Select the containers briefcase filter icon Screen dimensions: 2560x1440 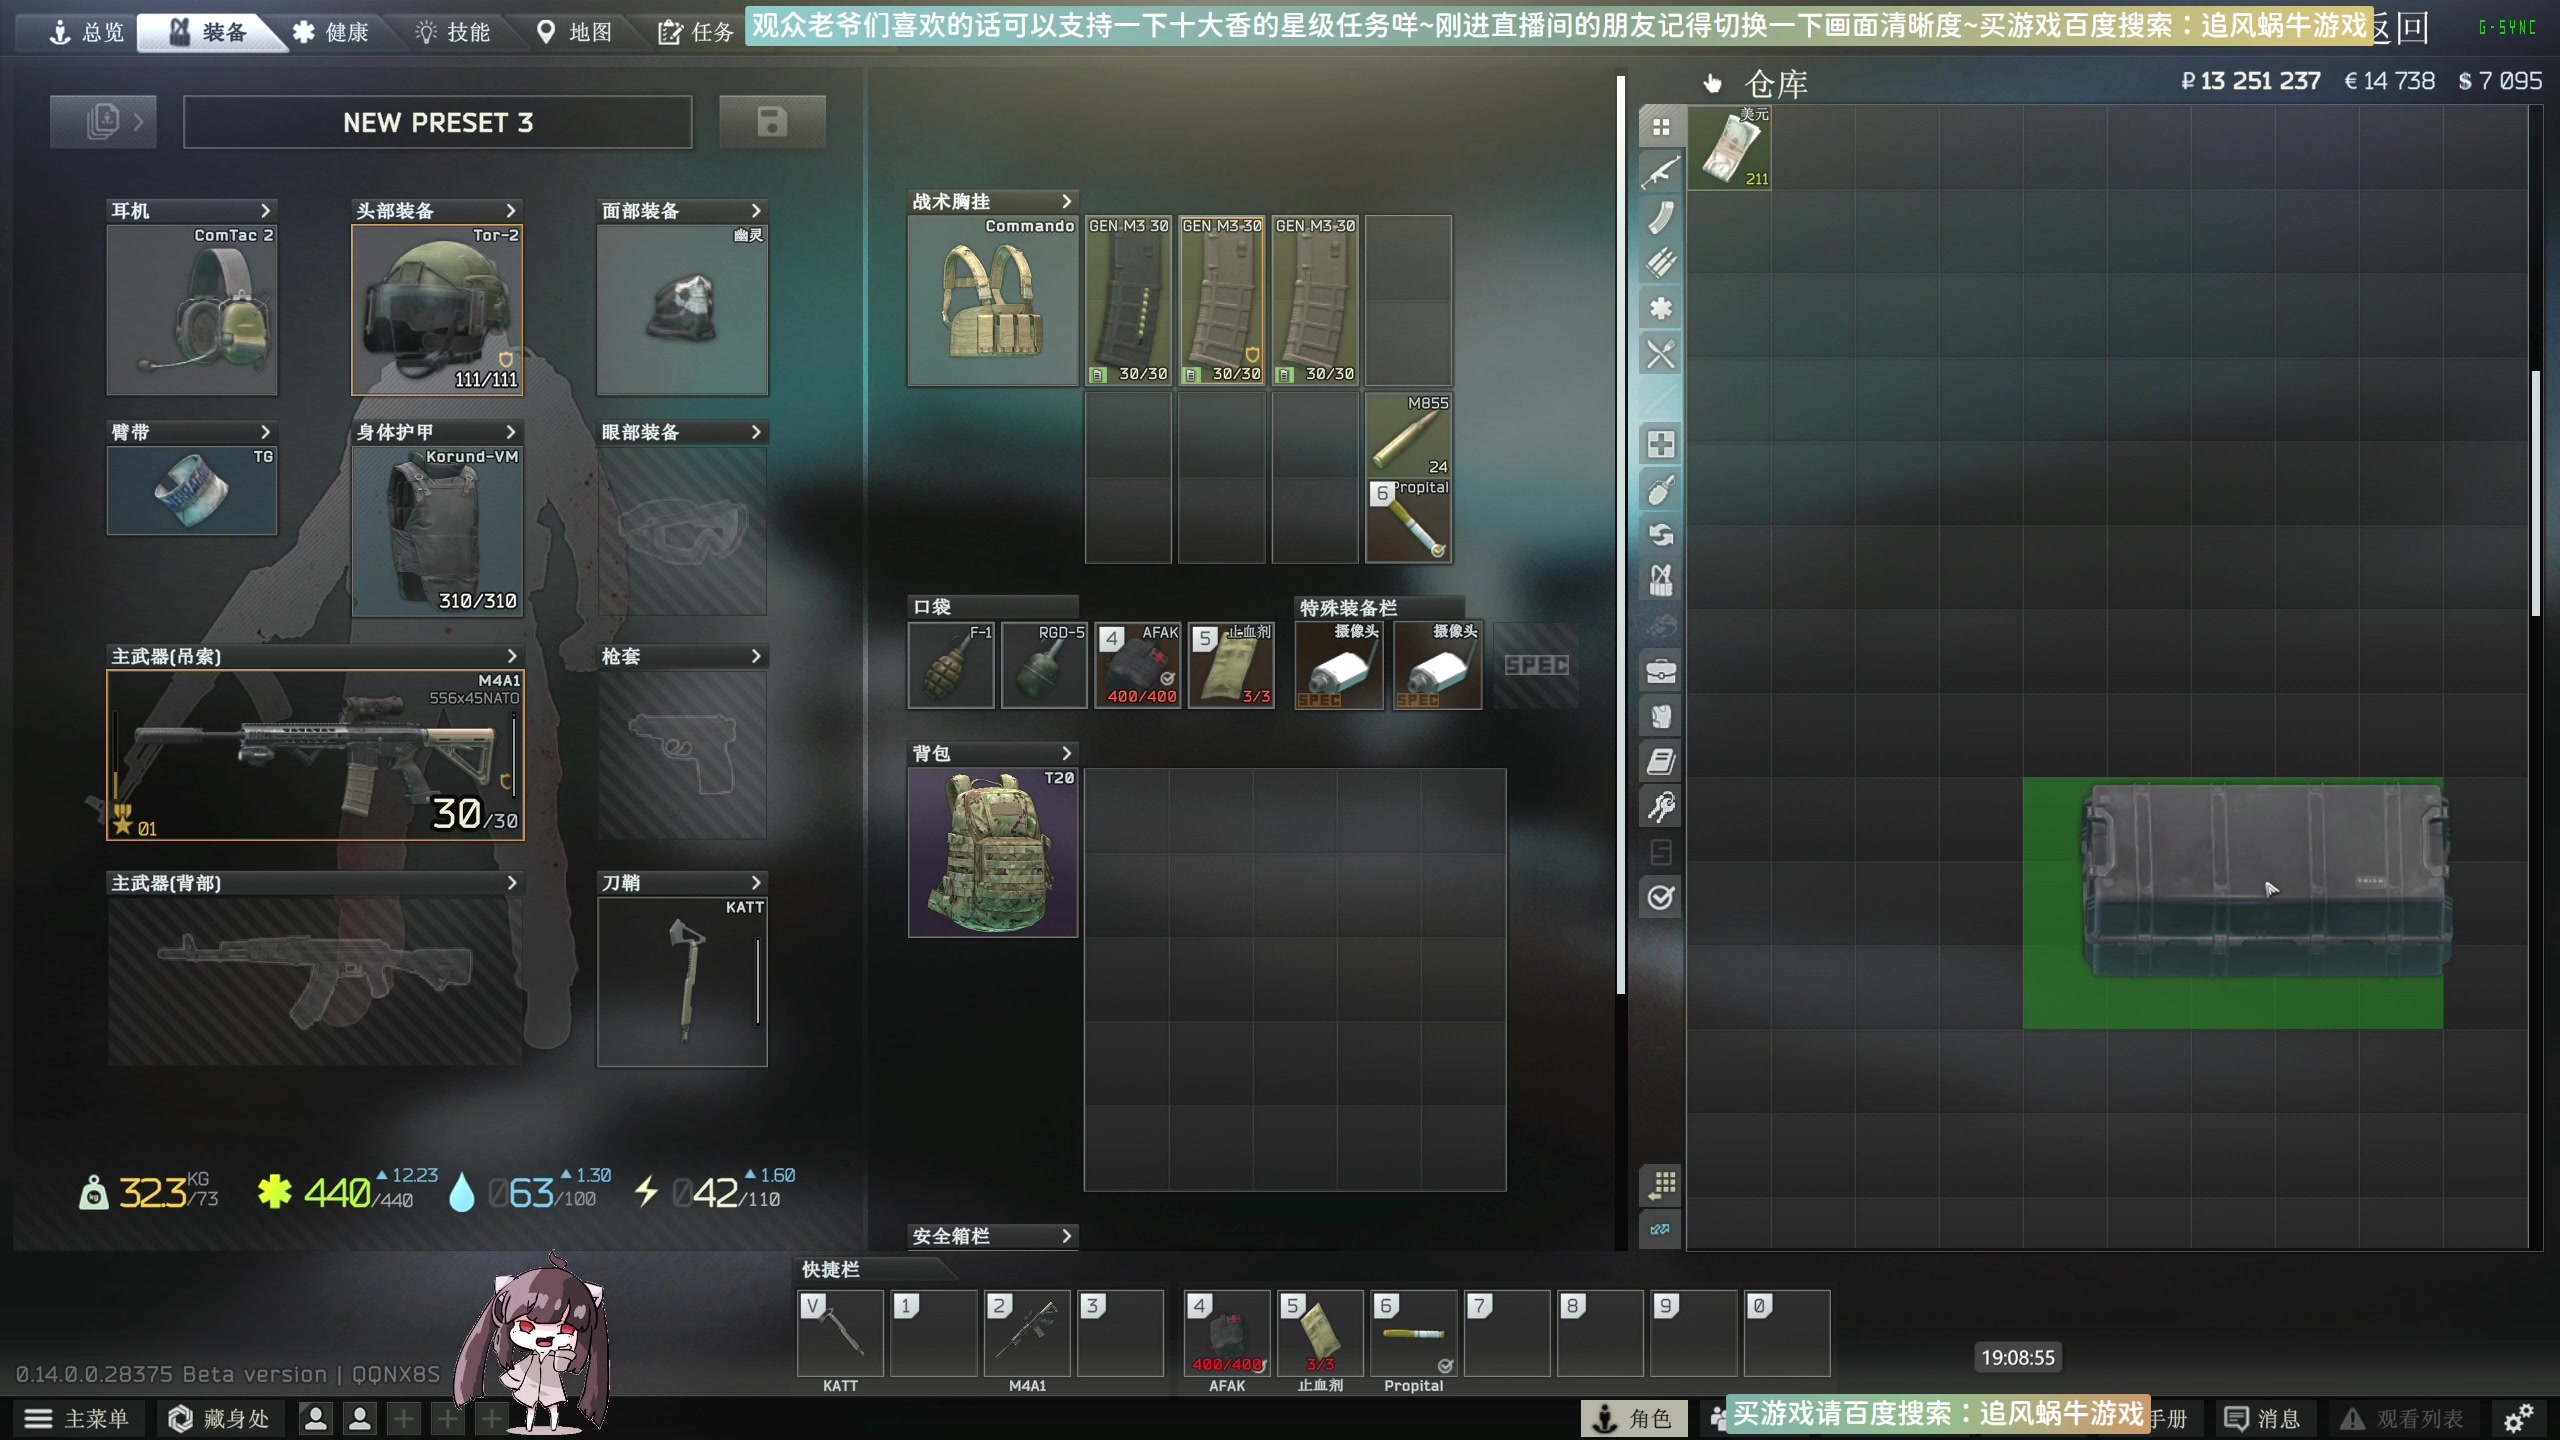[x=1660, y=670]
